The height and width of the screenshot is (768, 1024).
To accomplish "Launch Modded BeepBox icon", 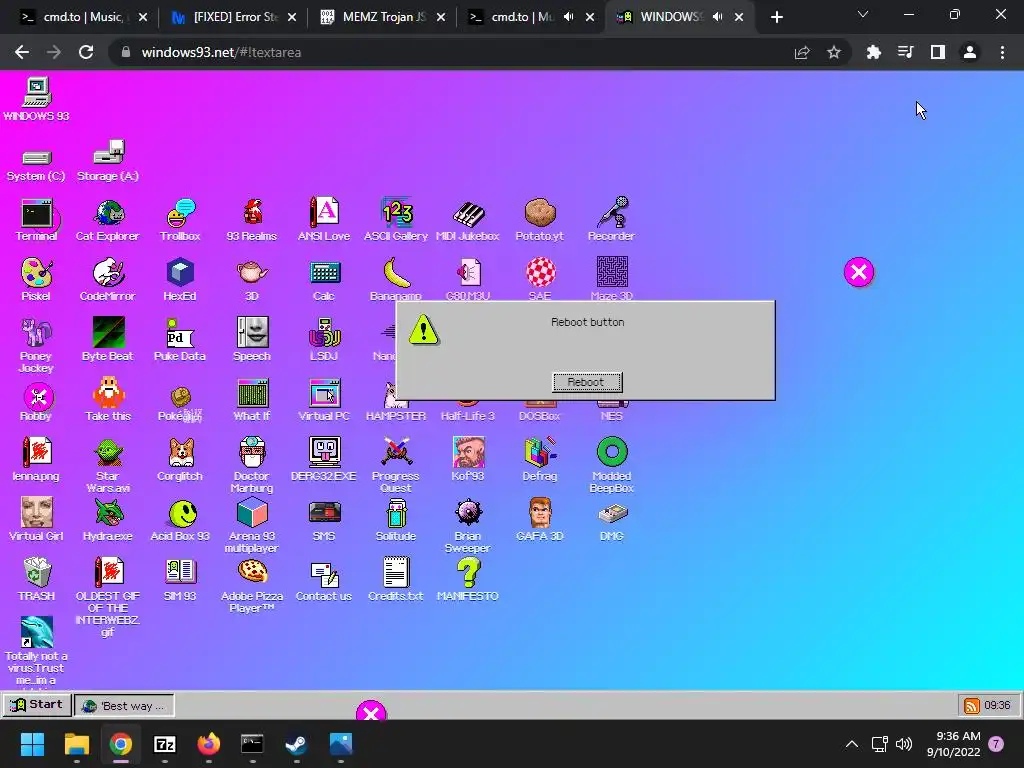I will [612, 452].
